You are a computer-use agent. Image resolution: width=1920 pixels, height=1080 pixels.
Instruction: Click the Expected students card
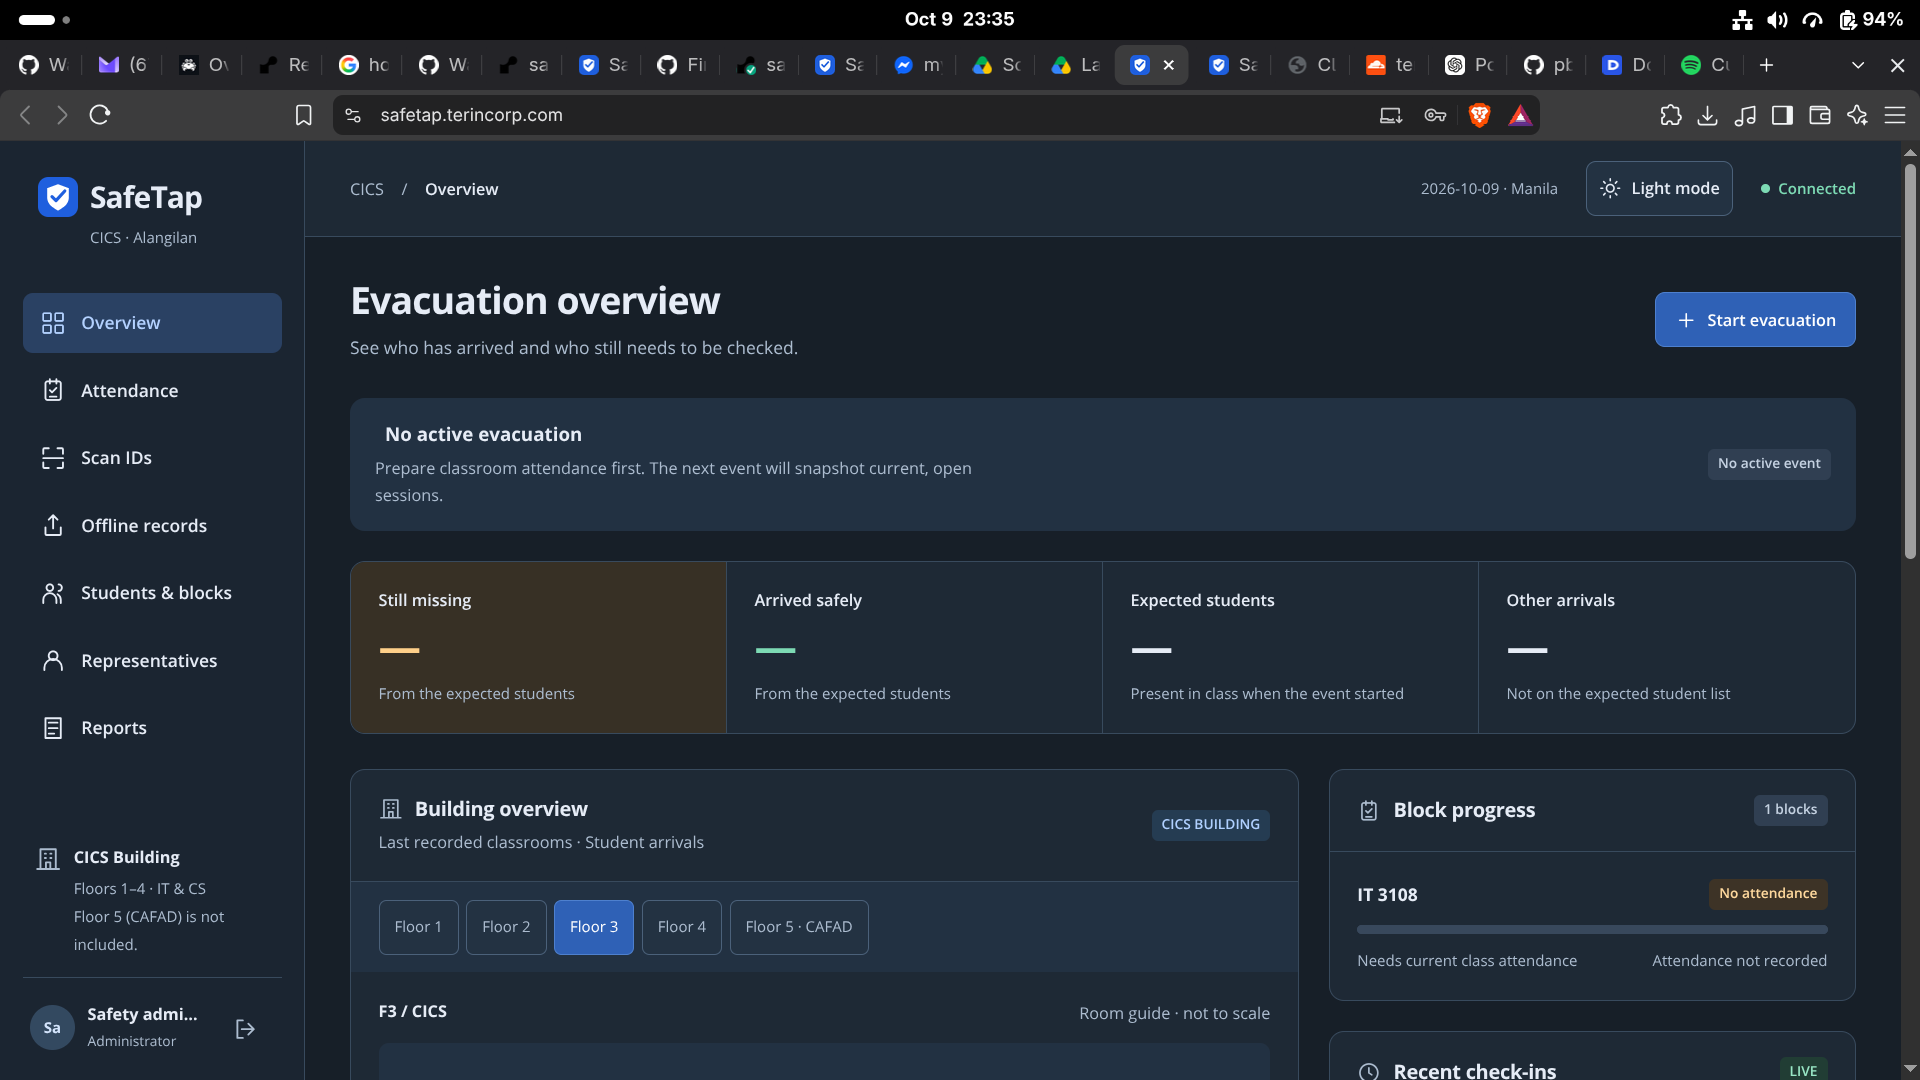(1290, 647)
